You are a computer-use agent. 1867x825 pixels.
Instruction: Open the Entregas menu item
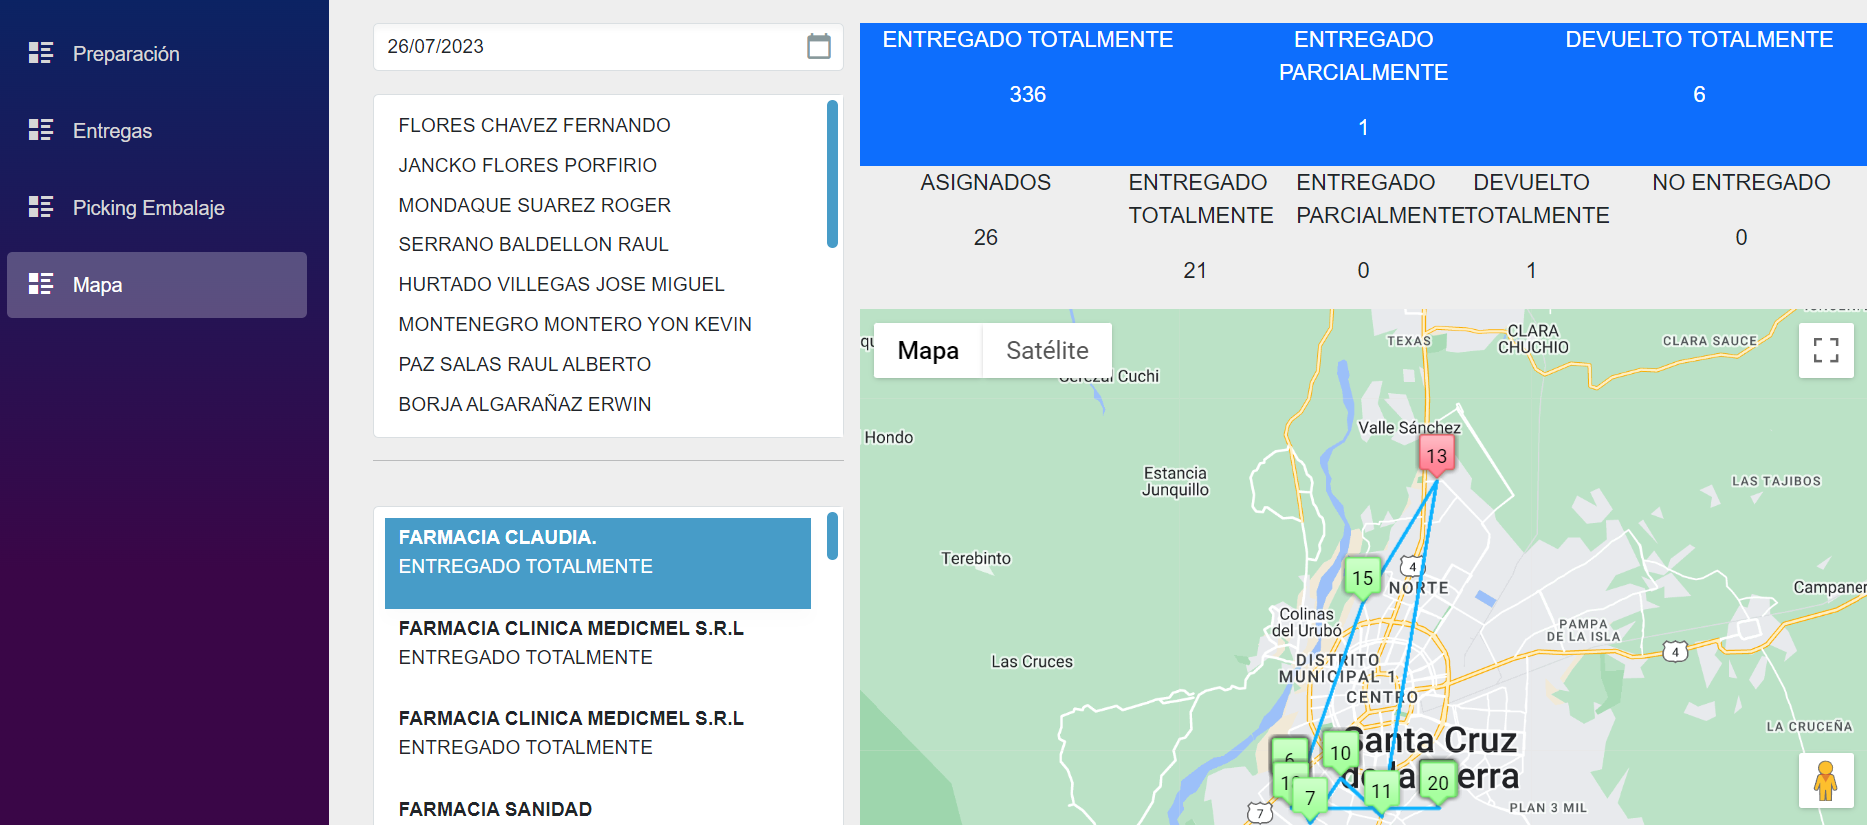pyautogui.click(x=157, y=131)
